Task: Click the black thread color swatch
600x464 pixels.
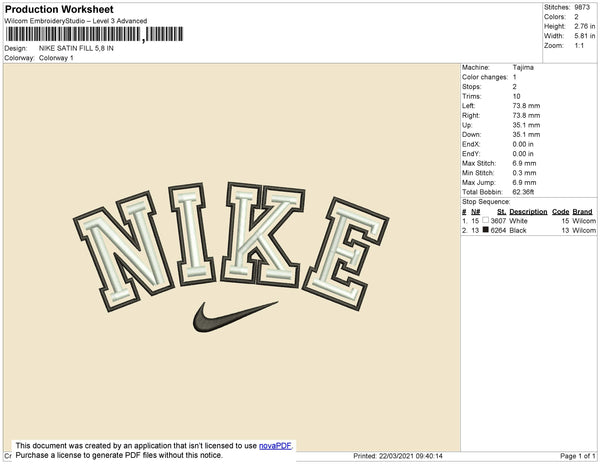Action: tap(486, 230)
